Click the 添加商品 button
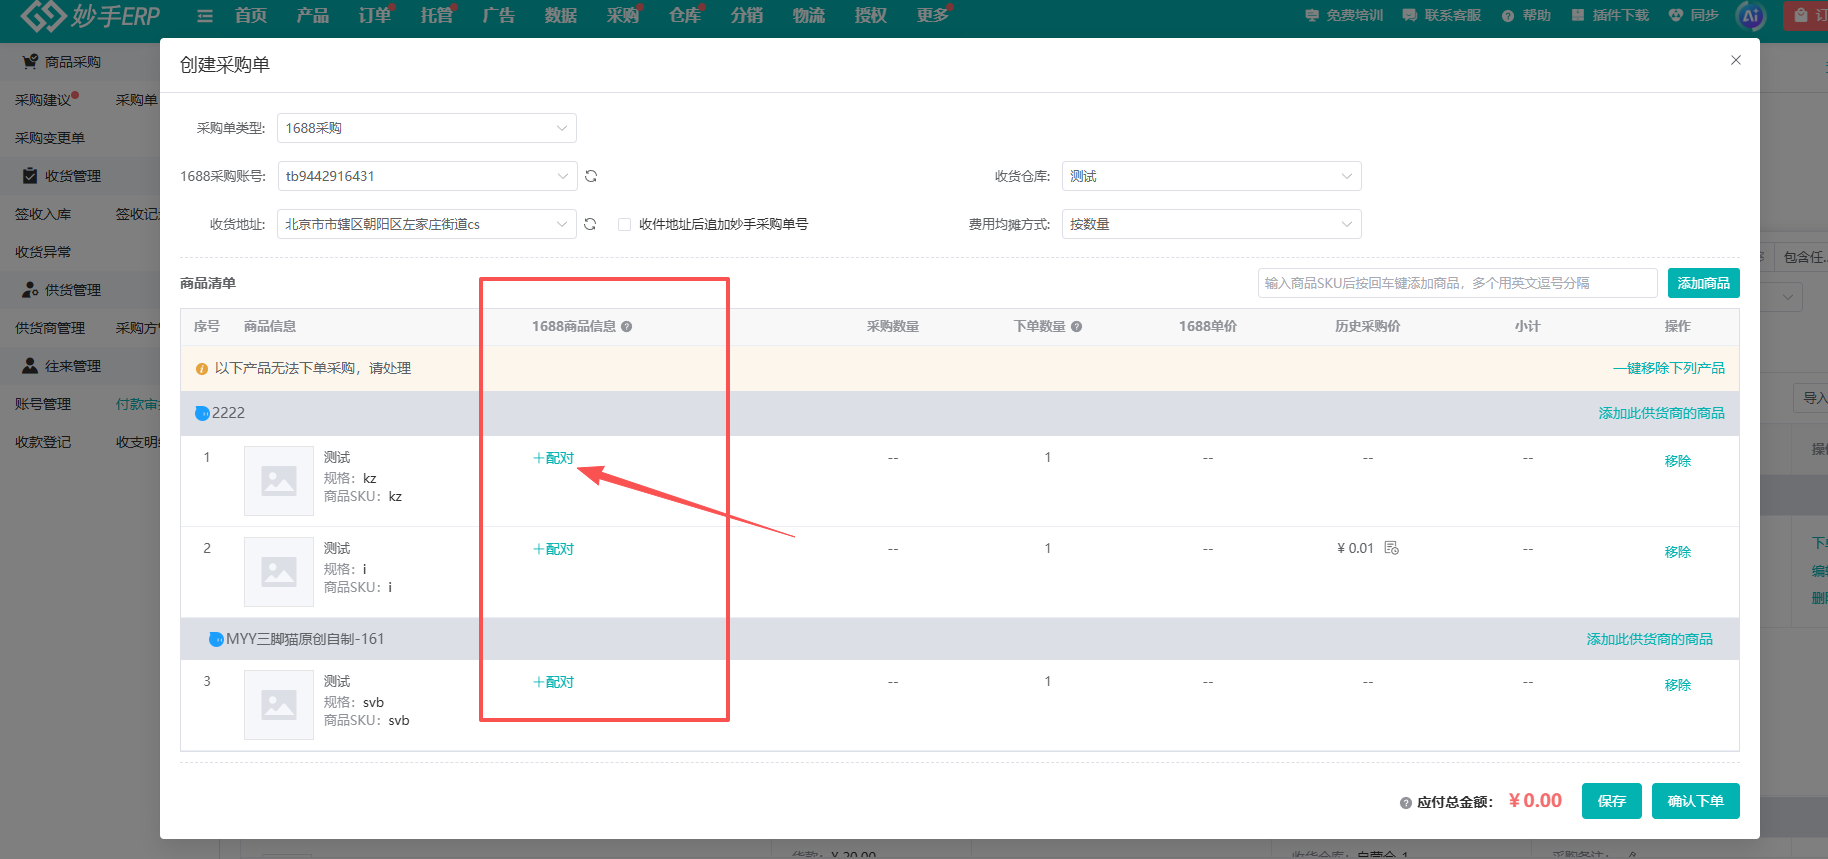Image resolution: width=1828 pixels, height=859 pixels. [x=1704, y=283]
